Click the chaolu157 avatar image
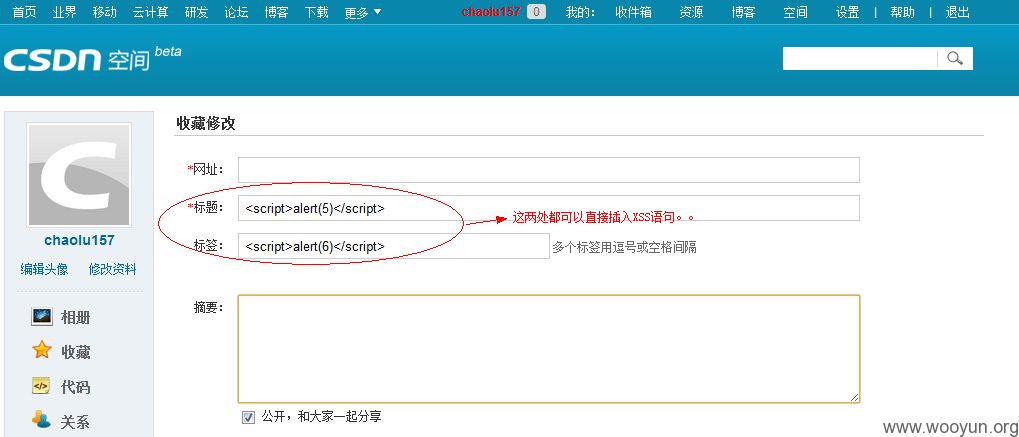 (x=79, y=175)
